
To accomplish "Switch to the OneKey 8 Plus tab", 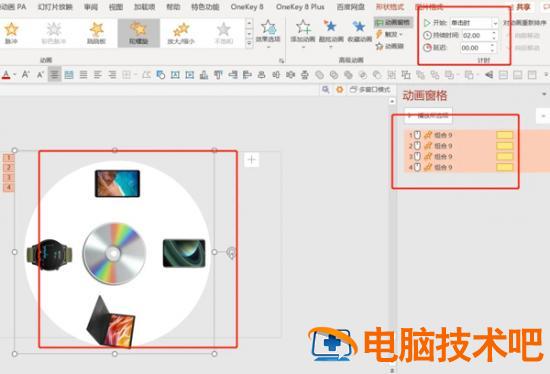I will (x=300, y=7).
